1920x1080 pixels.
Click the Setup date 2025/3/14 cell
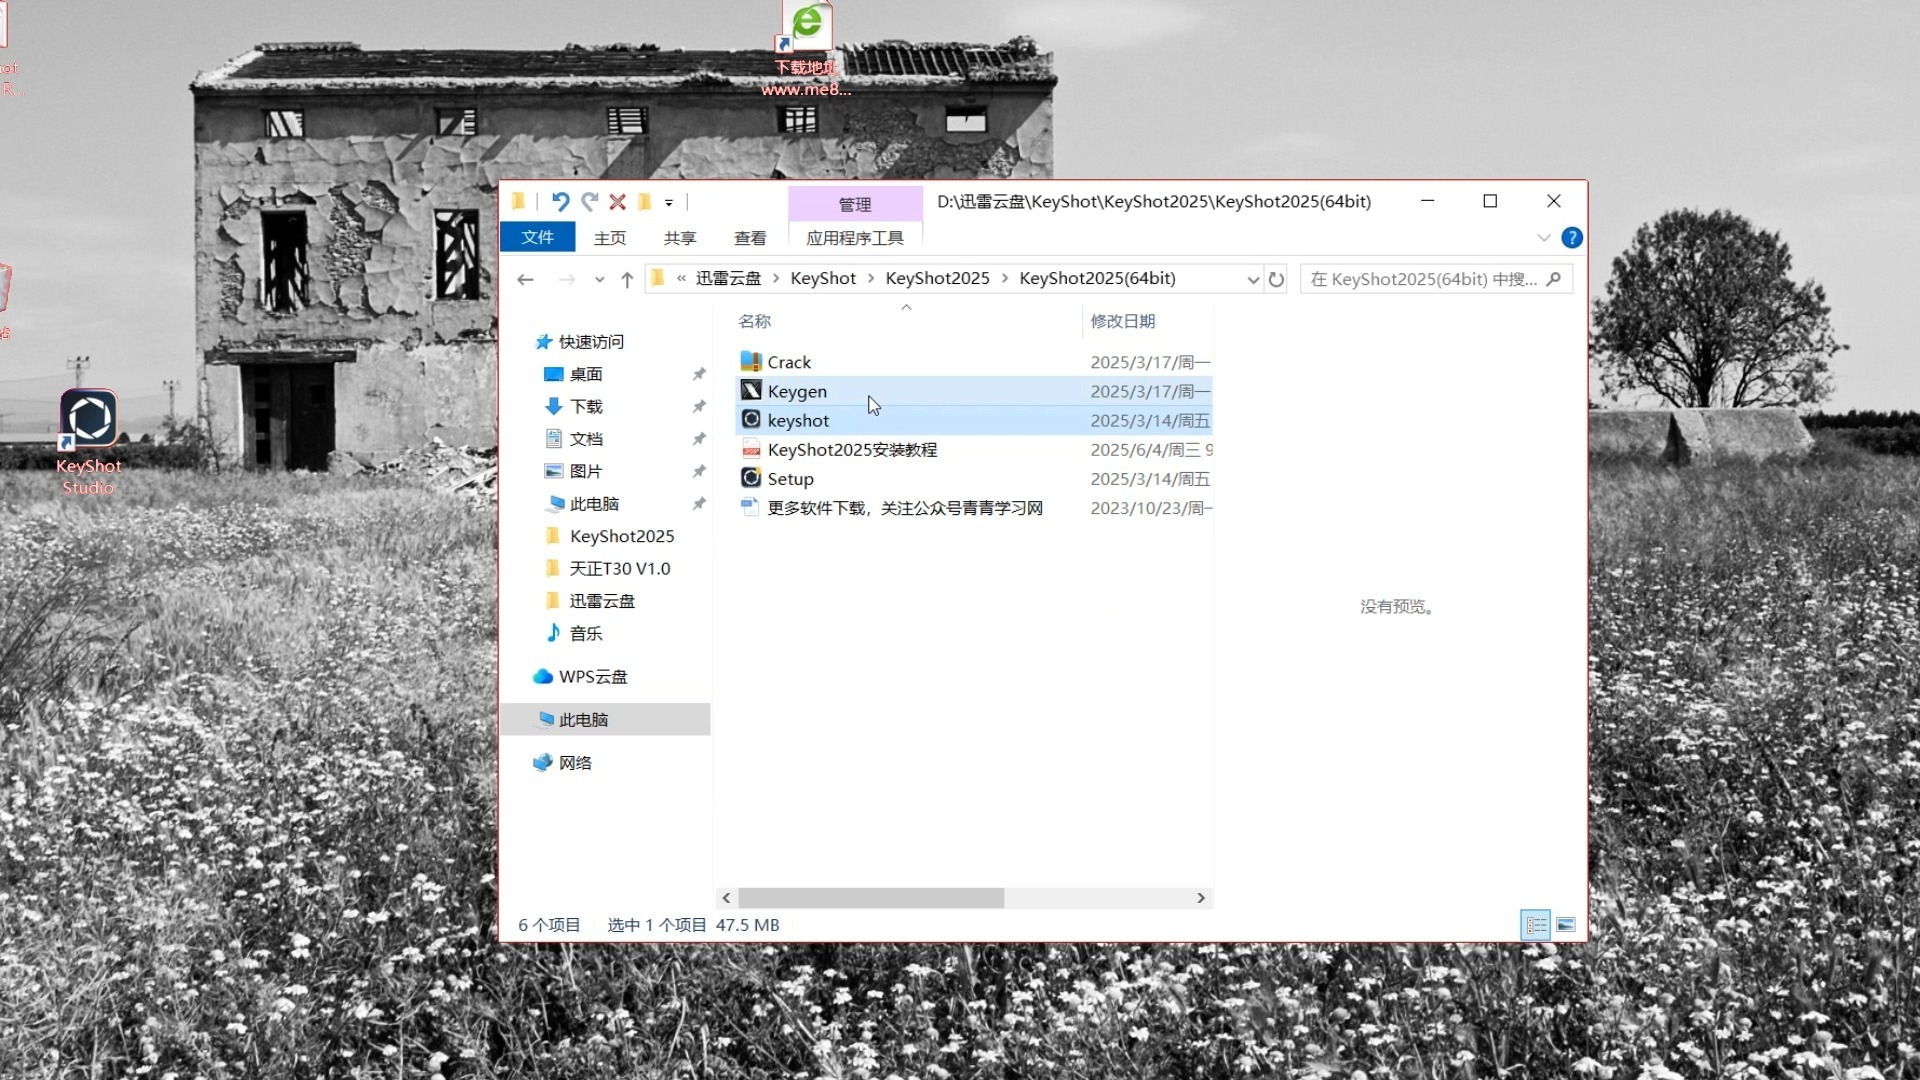[1150, 479]
